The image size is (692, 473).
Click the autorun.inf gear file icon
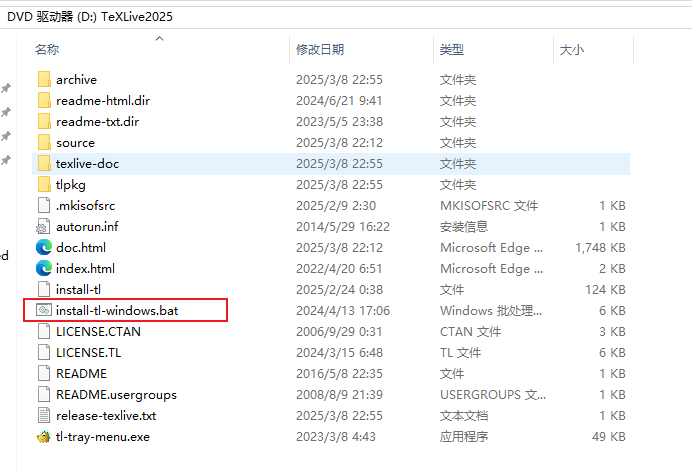(x=43, y=227)
